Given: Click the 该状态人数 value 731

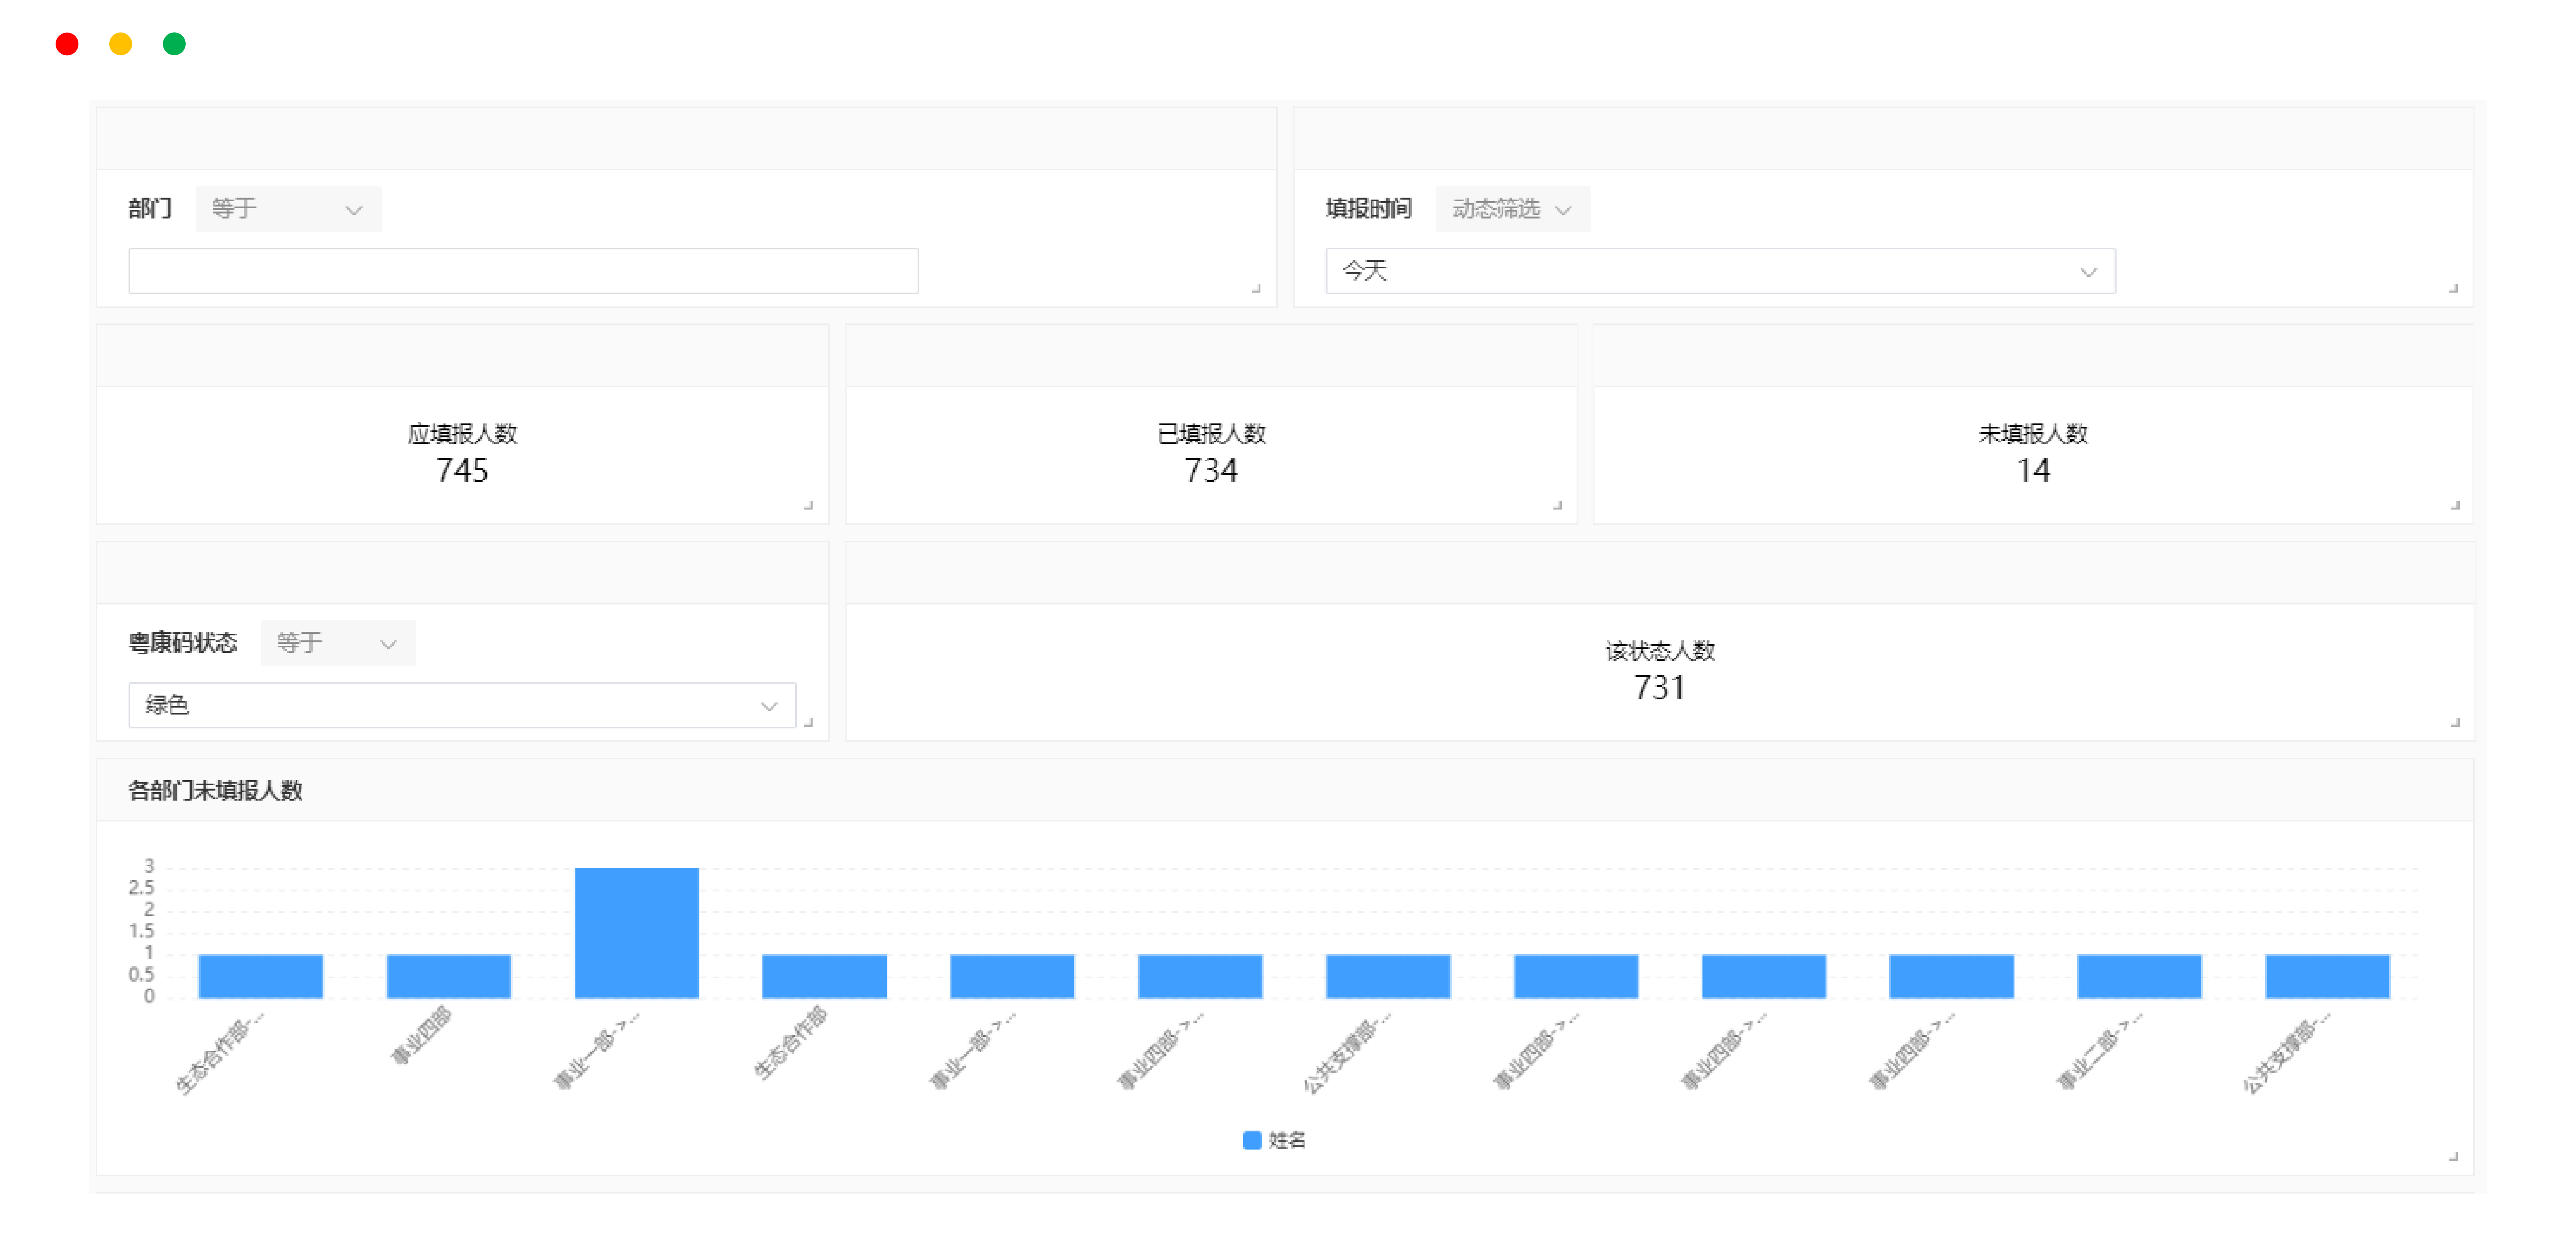Looking at the screenshot, I should click(1660, 688).
